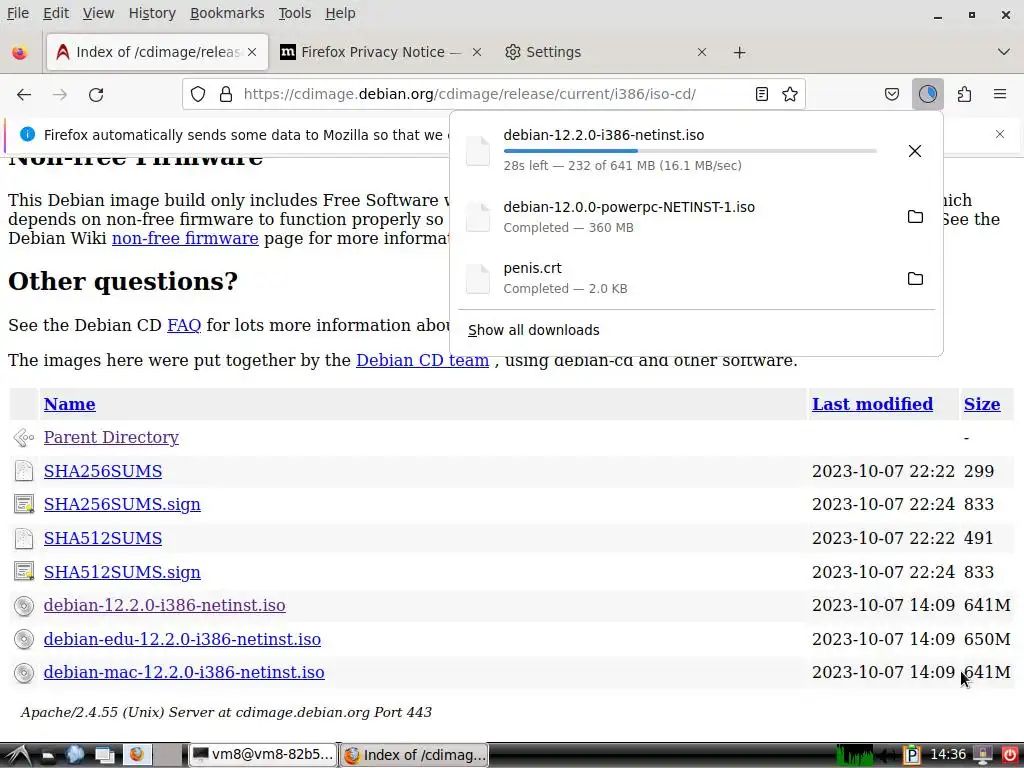Click Show all downloads
This screenshot has height=768, width=1024.
click(x=534, y=330)
